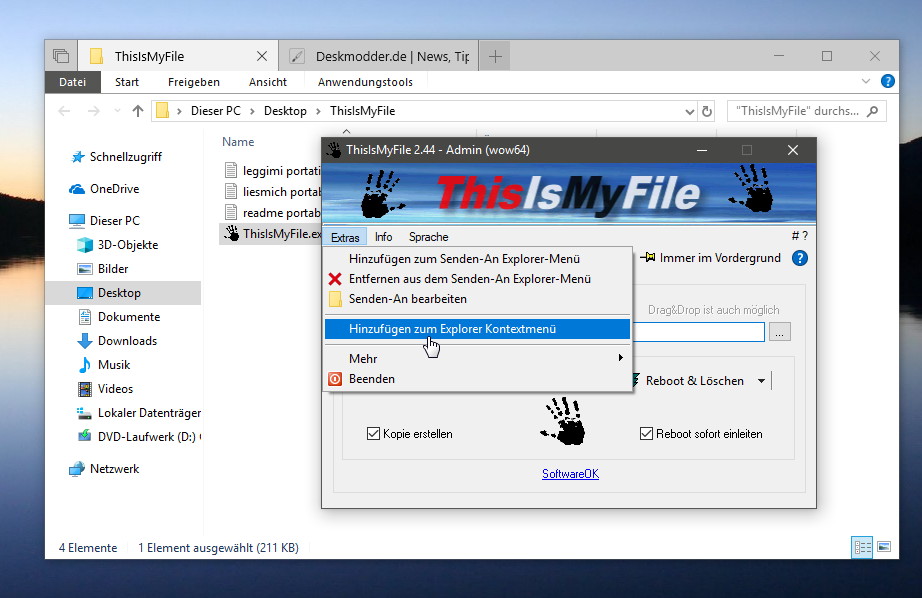Choose Hinzufügen zum Explorer Kontextmenü
This screenshot has height=598, width=922.
(x=477, y=329)
